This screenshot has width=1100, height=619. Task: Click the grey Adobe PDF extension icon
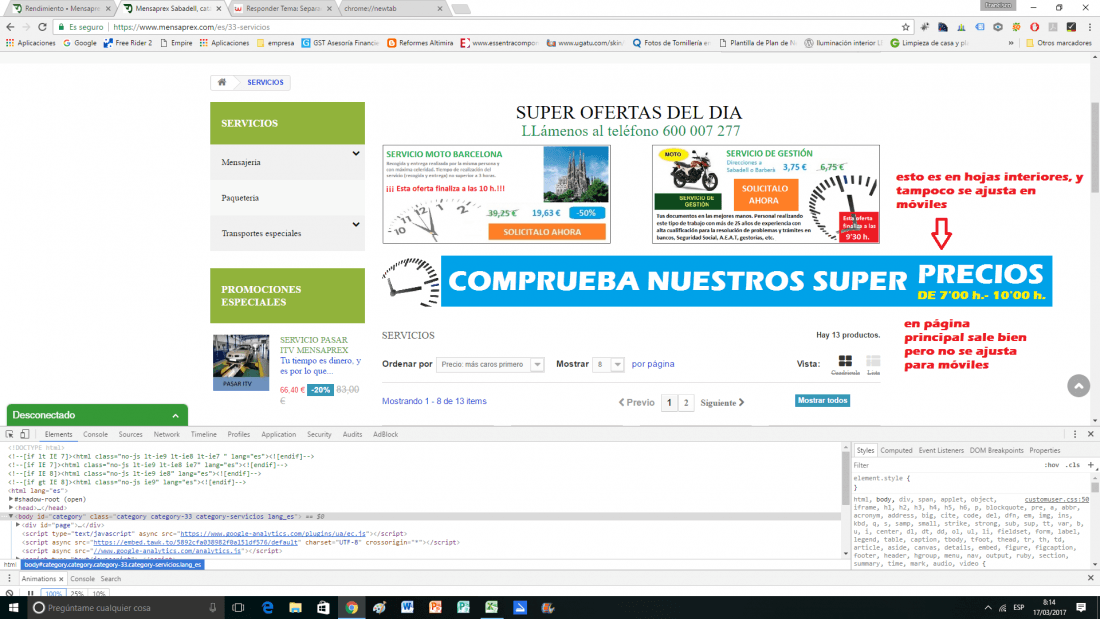[x=1052, y=27]
